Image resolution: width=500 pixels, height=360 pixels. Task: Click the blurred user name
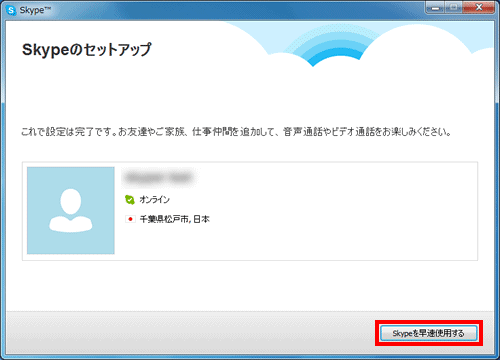click(x=159, y=177)
